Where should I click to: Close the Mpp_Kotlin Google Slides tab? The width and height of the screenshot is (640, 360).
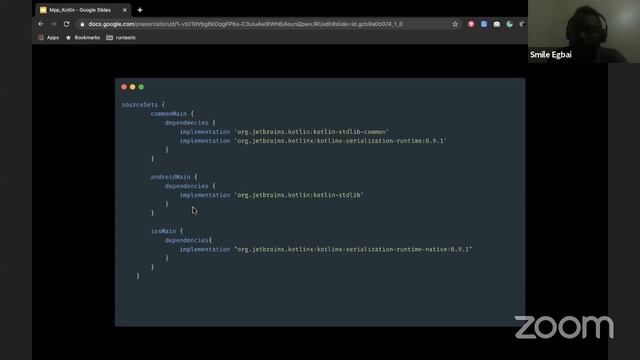[x=124, y=10]
